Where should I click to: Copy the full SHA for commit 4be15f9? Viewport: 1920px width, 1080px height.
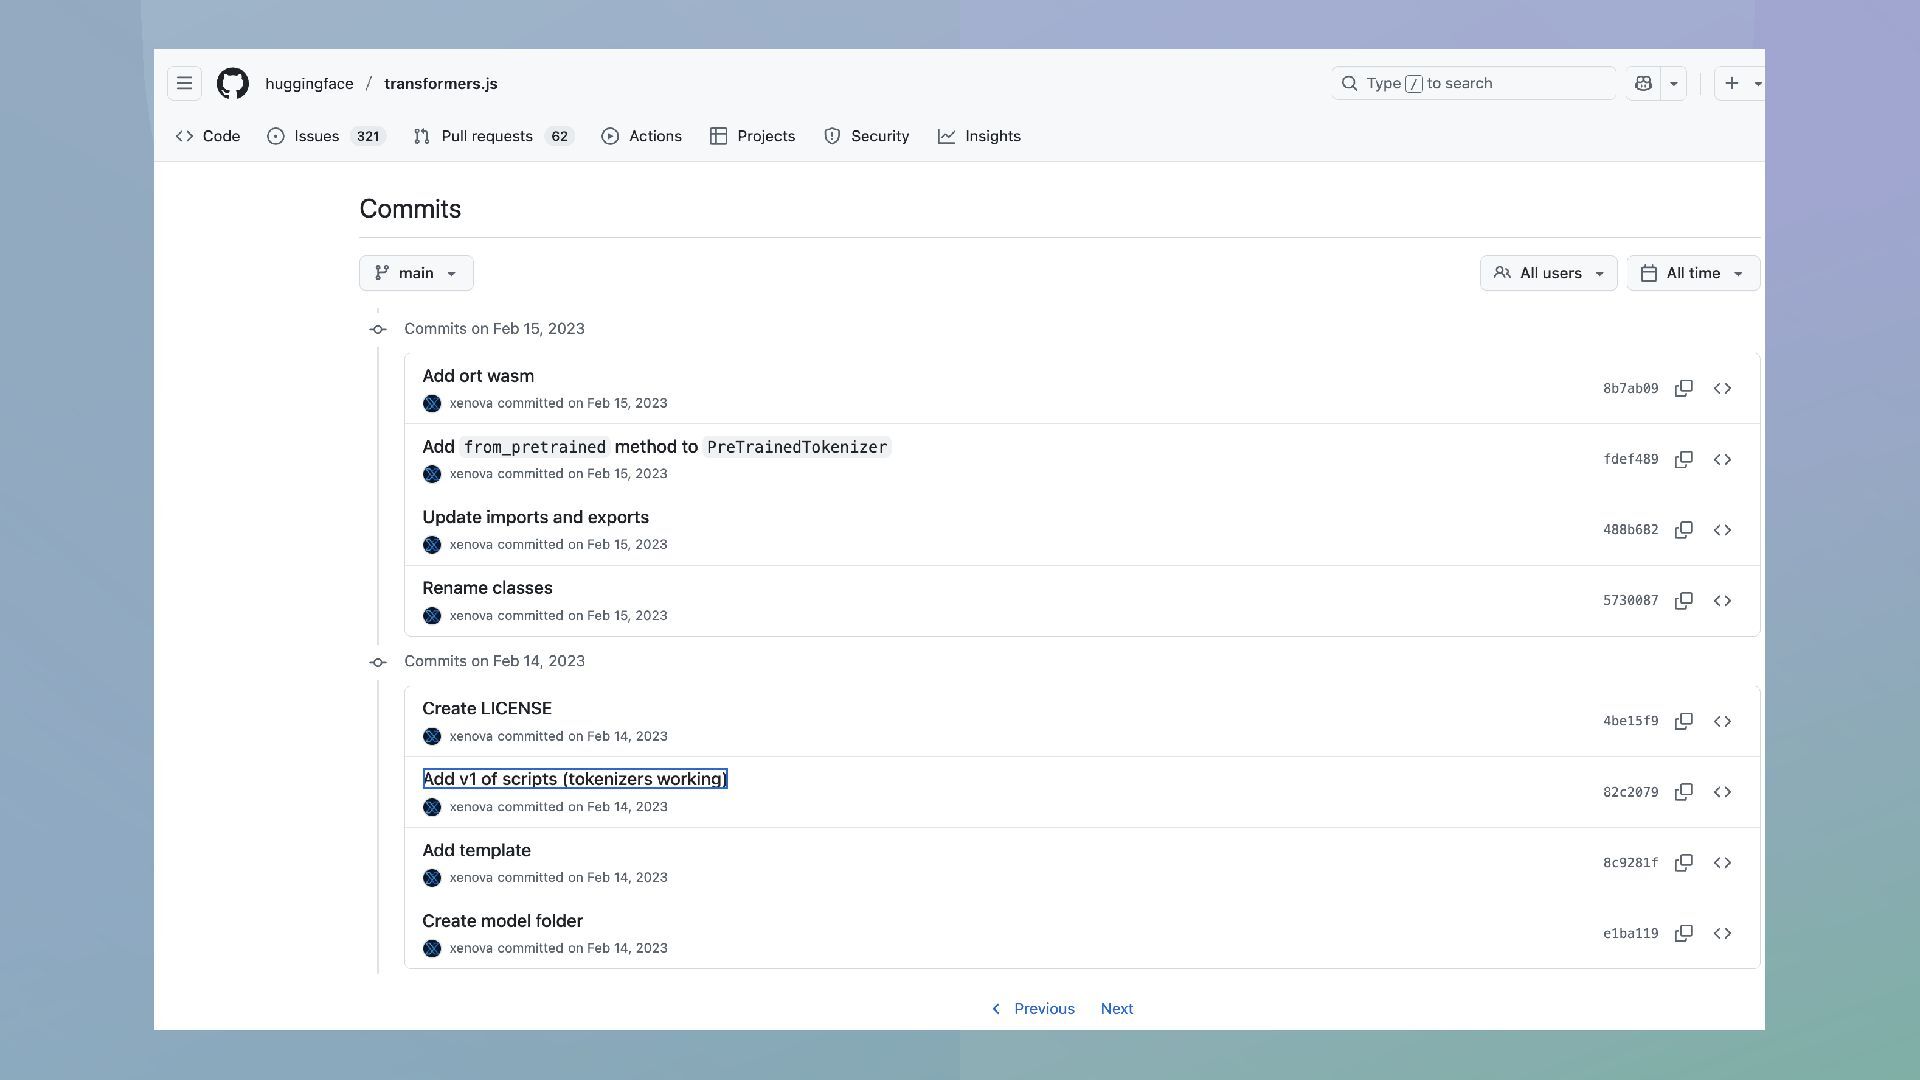click(1684, 721)
